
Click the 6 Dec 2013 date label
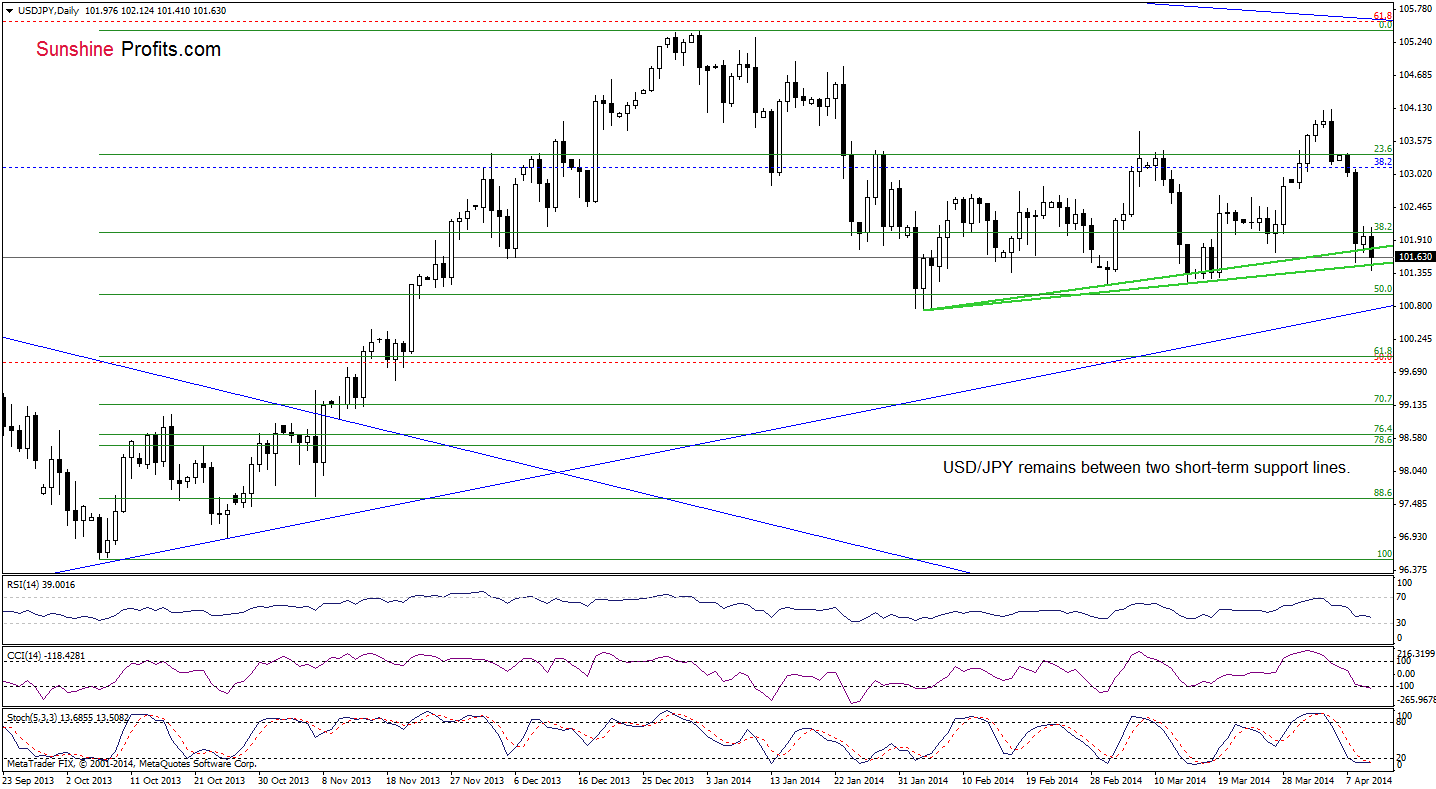pos(540,780)
